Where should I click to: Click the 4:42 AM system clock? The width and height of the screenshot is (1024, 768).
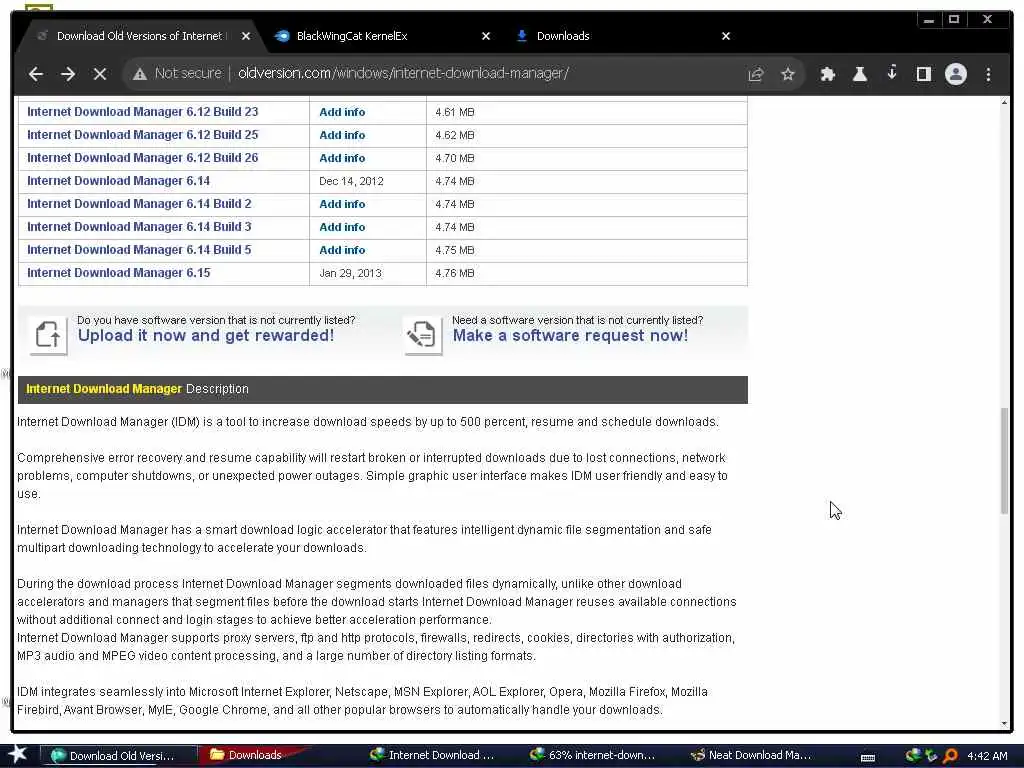point(987,756)
